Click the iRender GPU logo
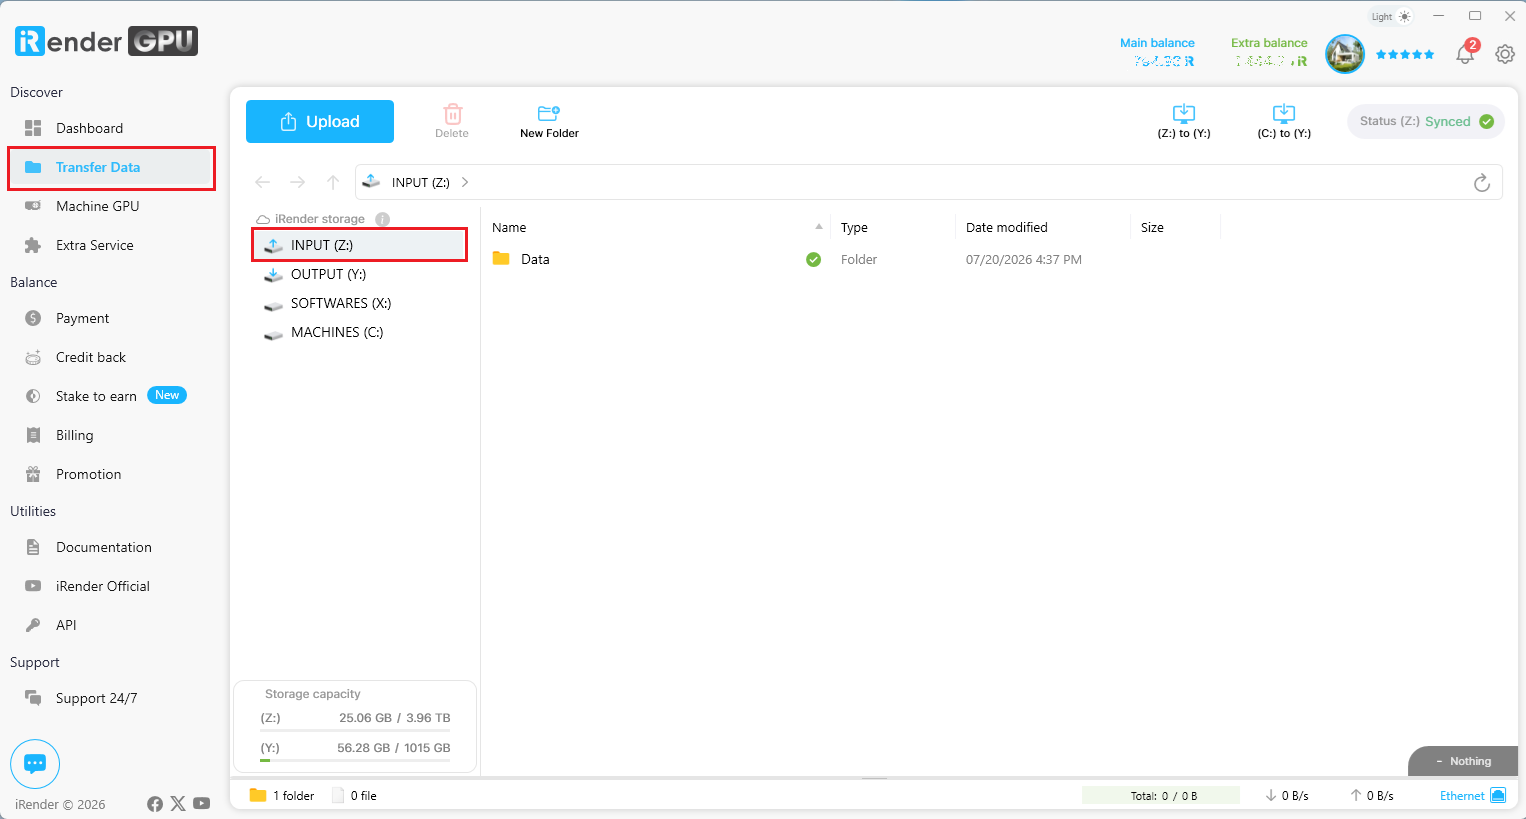The height and width of the screenshot is (819, 1526). [106, 41]
